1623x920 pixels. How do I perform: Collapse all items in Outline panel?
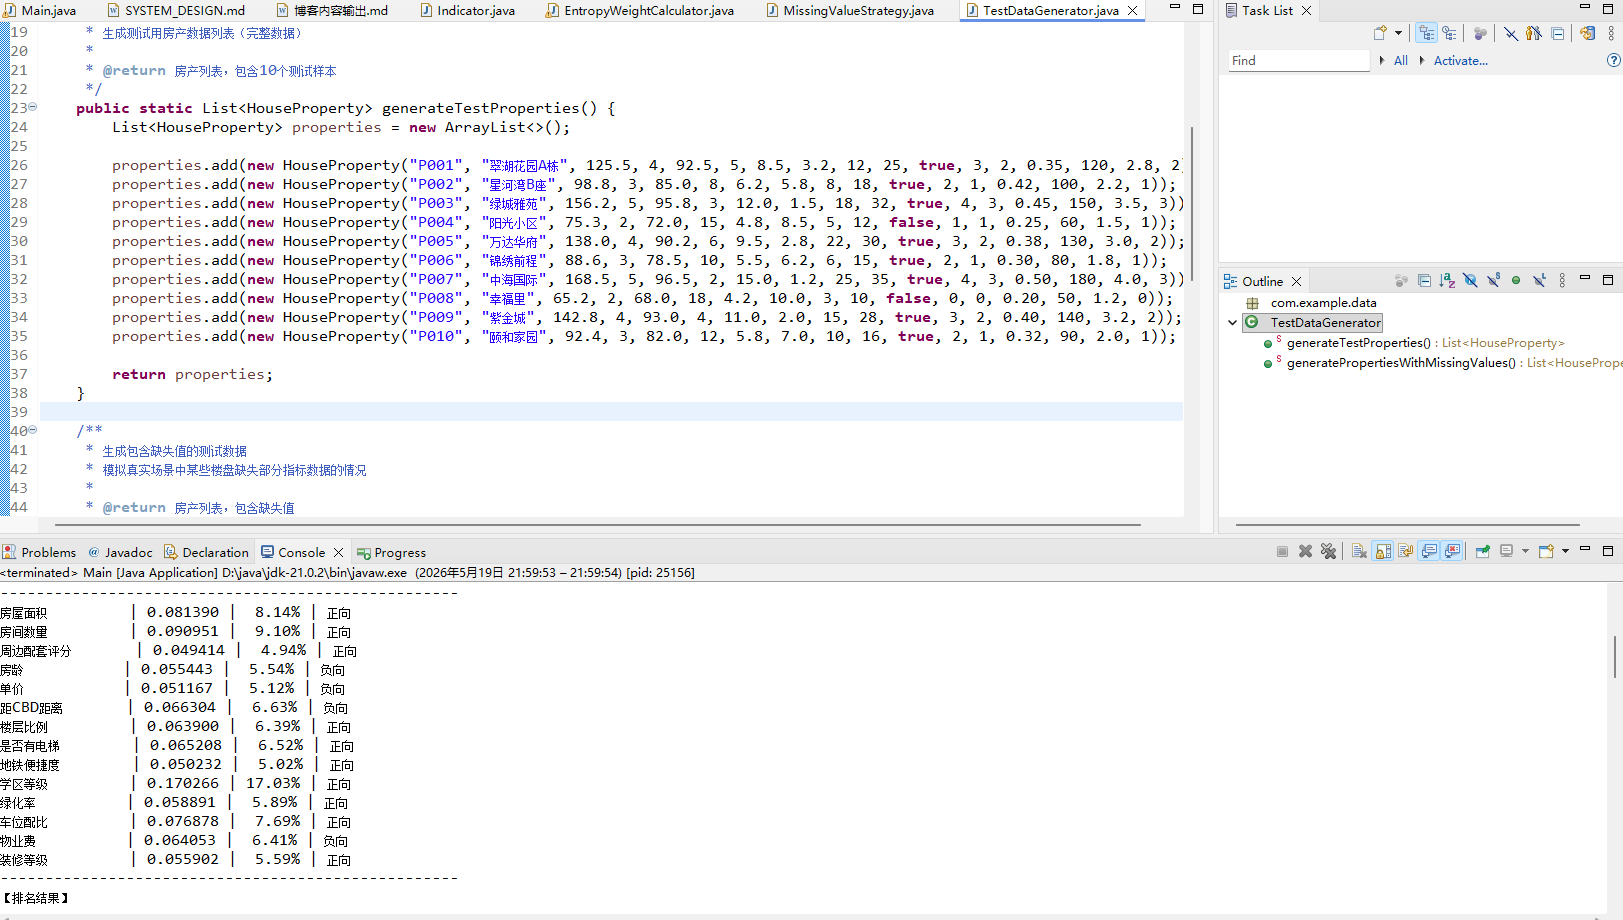[x=1424, y=281]
